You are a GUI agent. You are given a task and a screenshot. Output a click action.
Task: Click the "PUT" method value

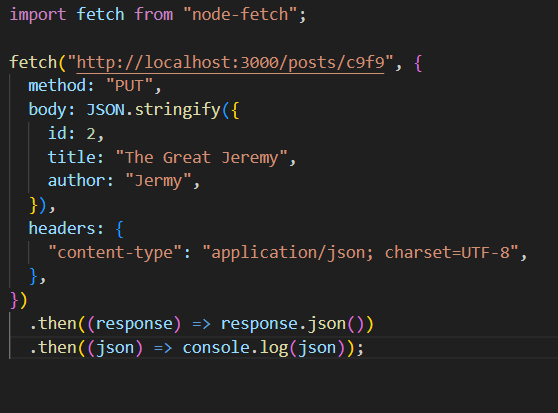(x=130, y=86)
